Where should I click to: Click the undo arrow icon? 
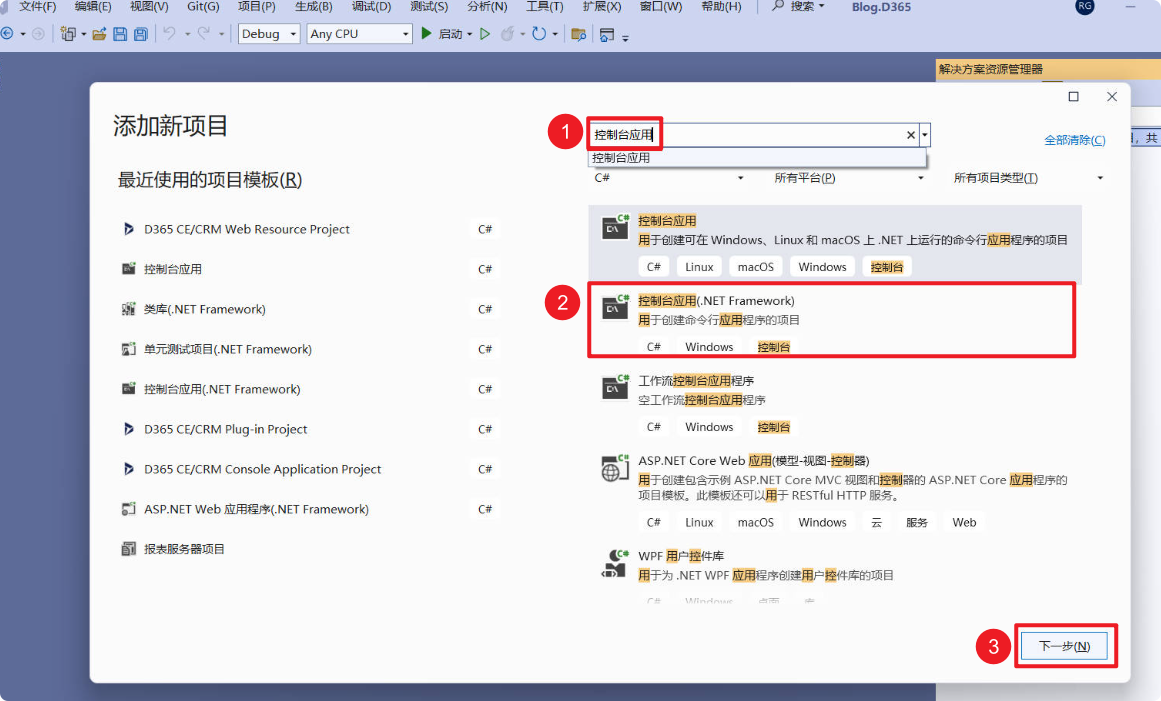[170, 34]
